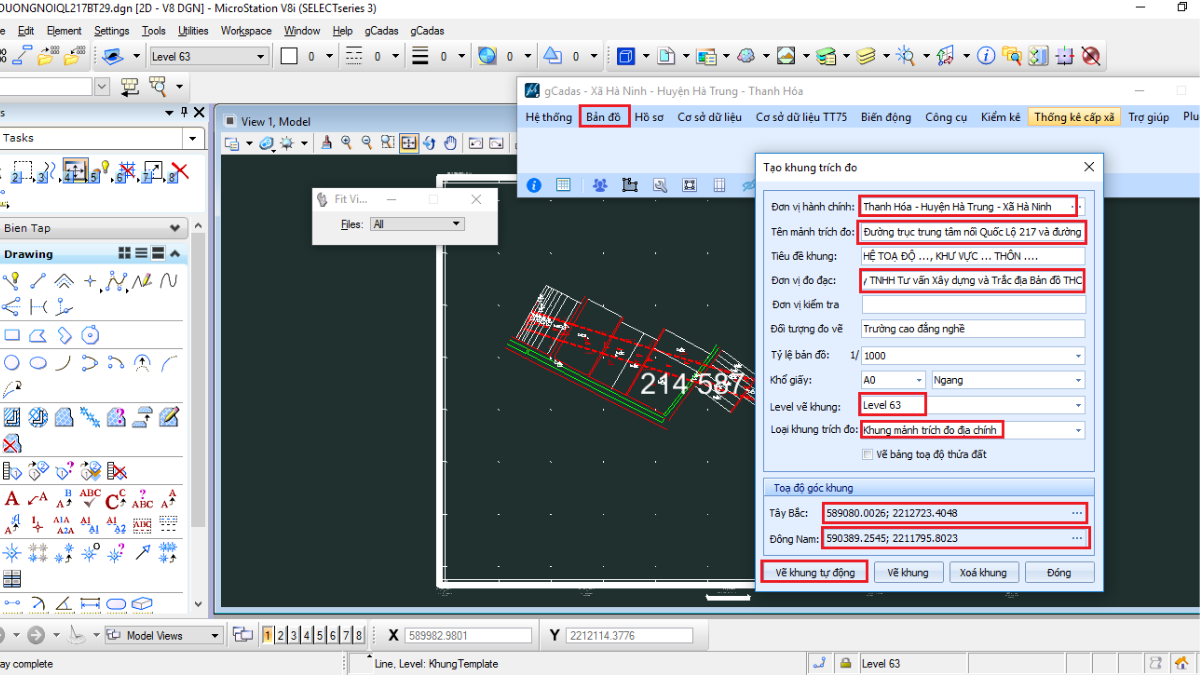Toggle view number 4 button
Viewport: 1200px width, 675px height.
pyautogui.click(x=307, y=635)
